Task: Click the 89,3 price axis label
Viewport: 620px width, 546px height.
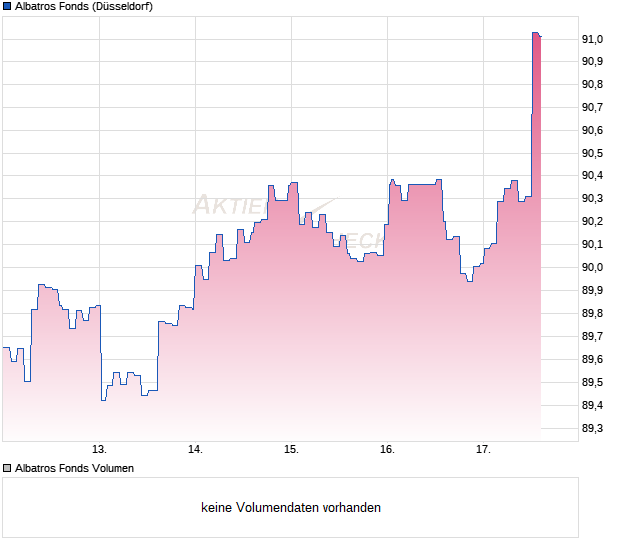Action: (x=592, y=428)
